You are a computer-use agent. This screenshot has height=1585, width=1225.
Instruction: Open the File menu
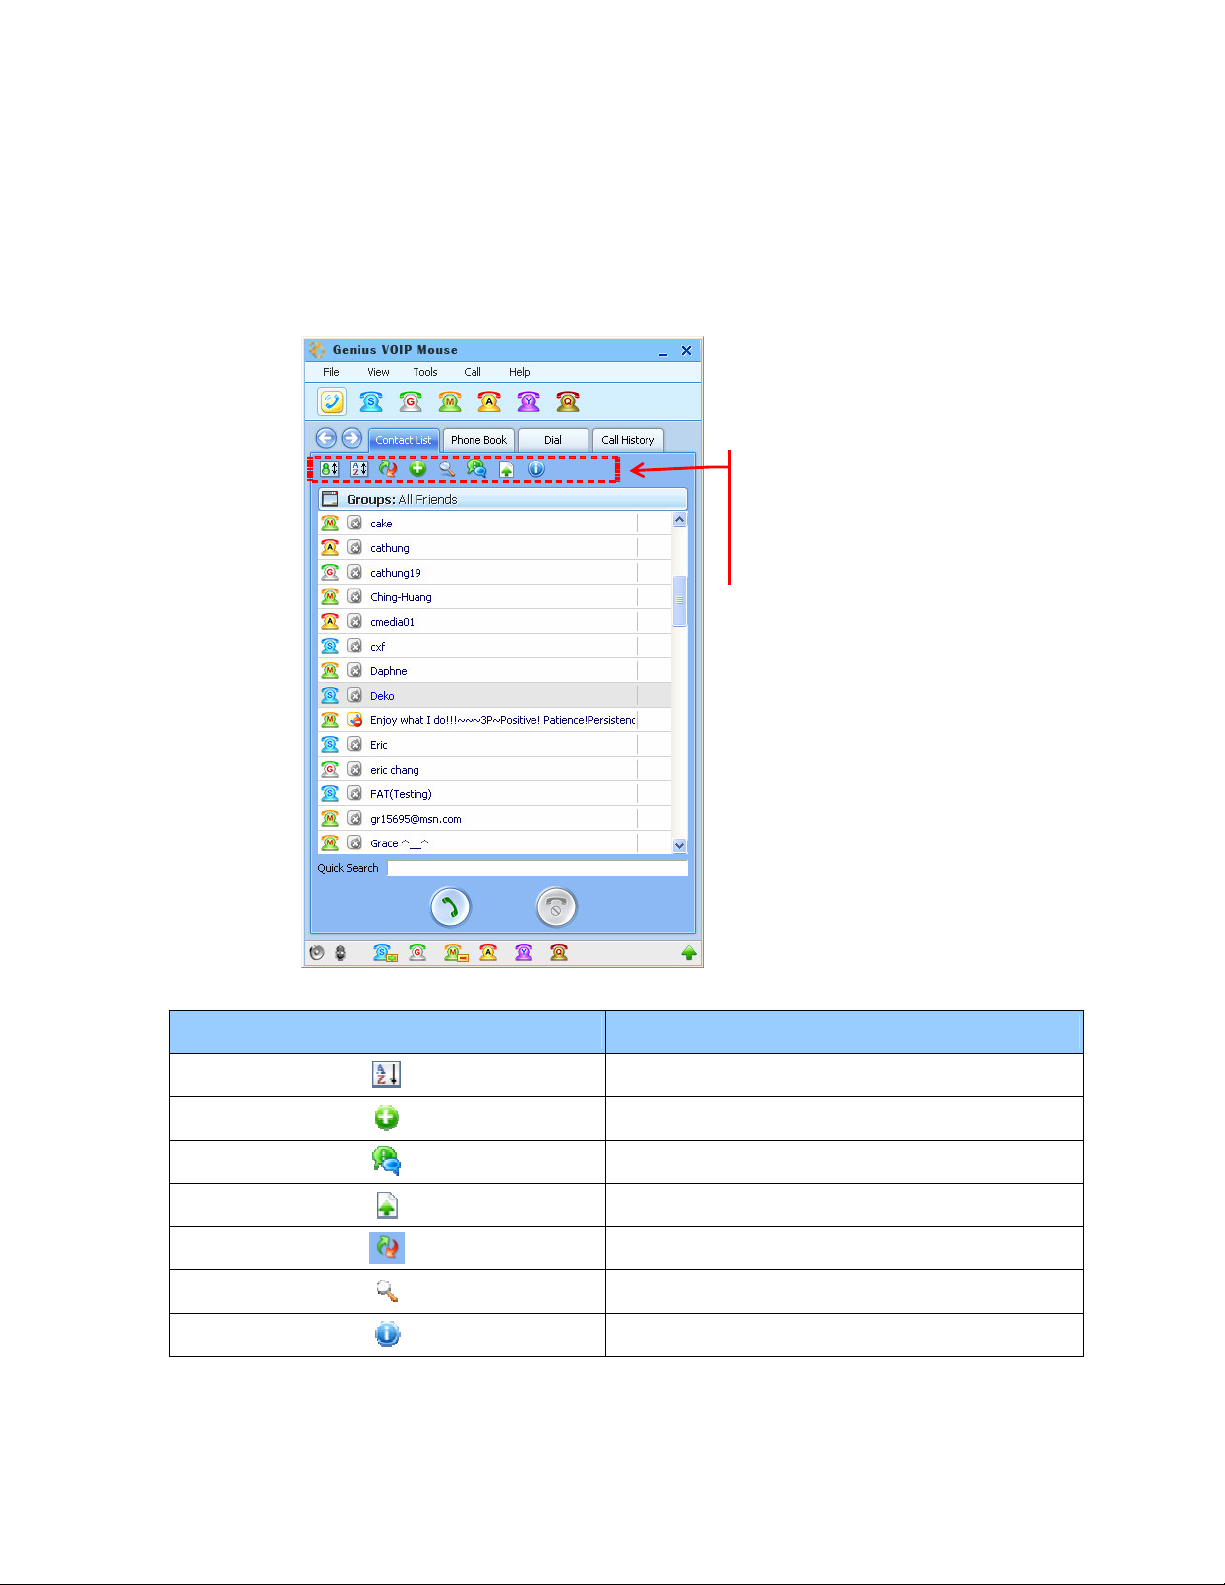click(x=331, y=372)
